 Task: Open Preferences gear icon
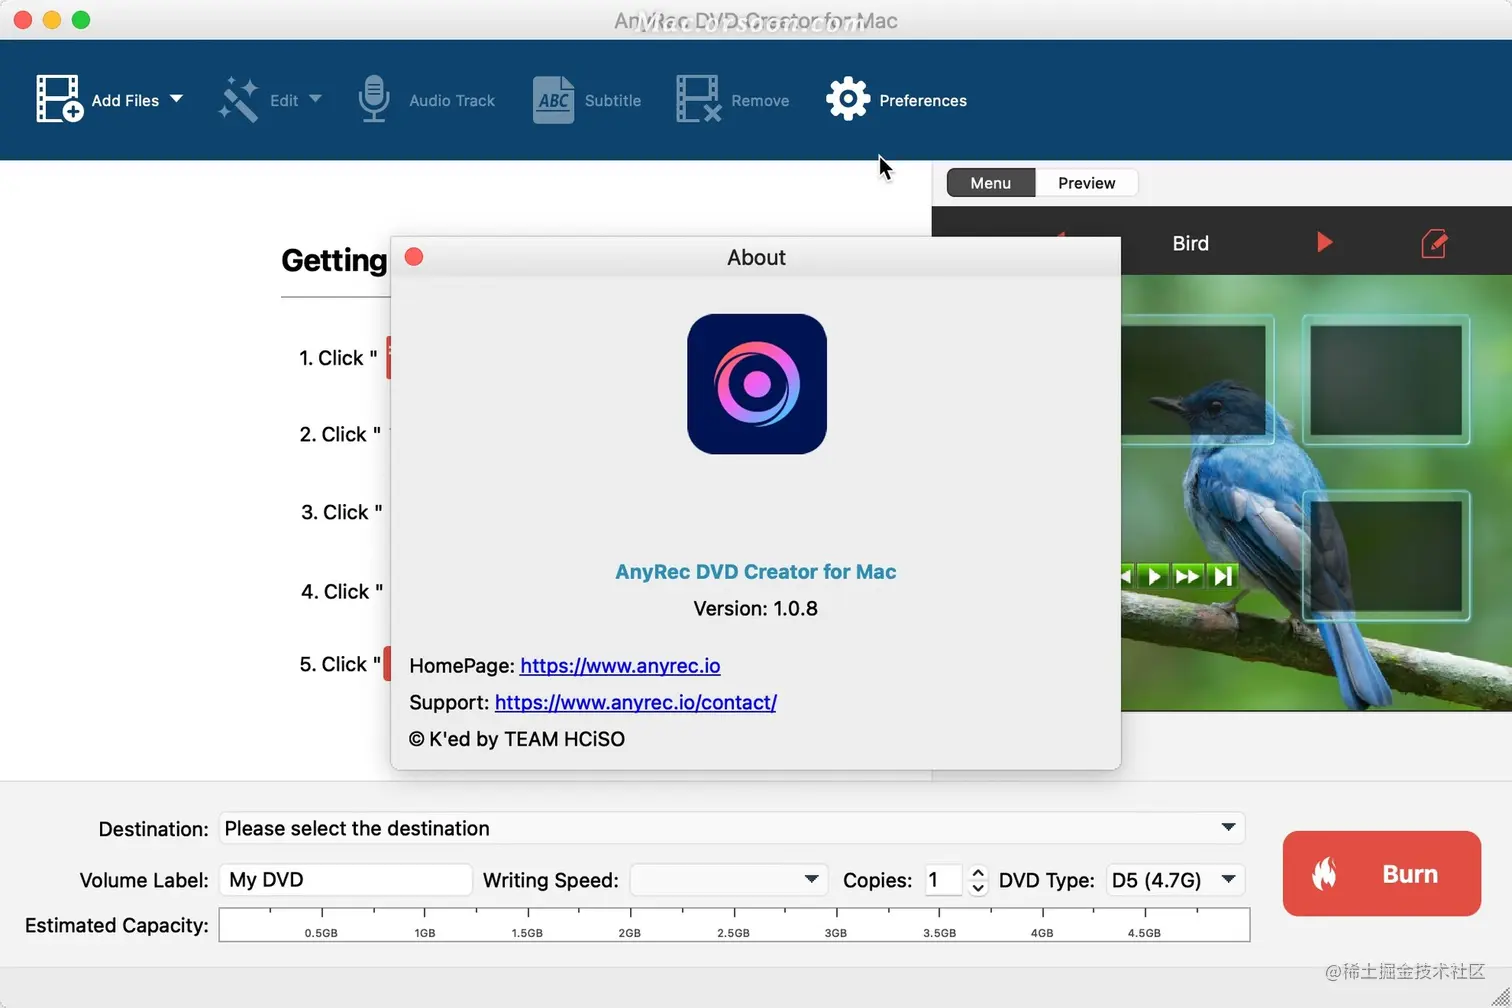coord(848,99)
